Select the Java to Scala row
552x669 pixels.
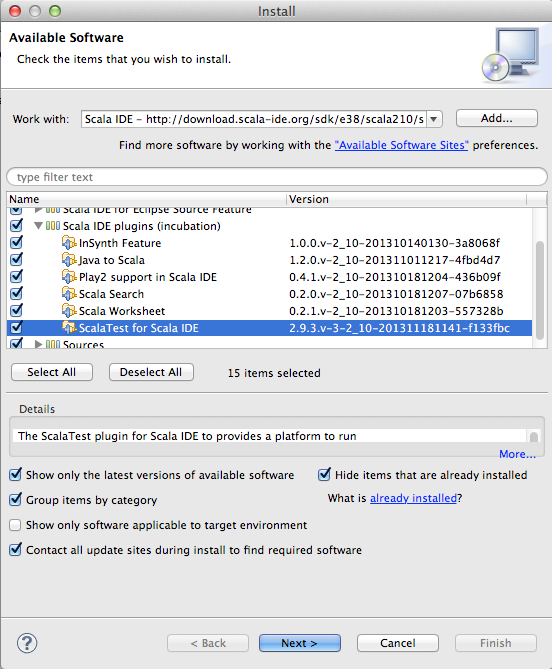[269, 260]
